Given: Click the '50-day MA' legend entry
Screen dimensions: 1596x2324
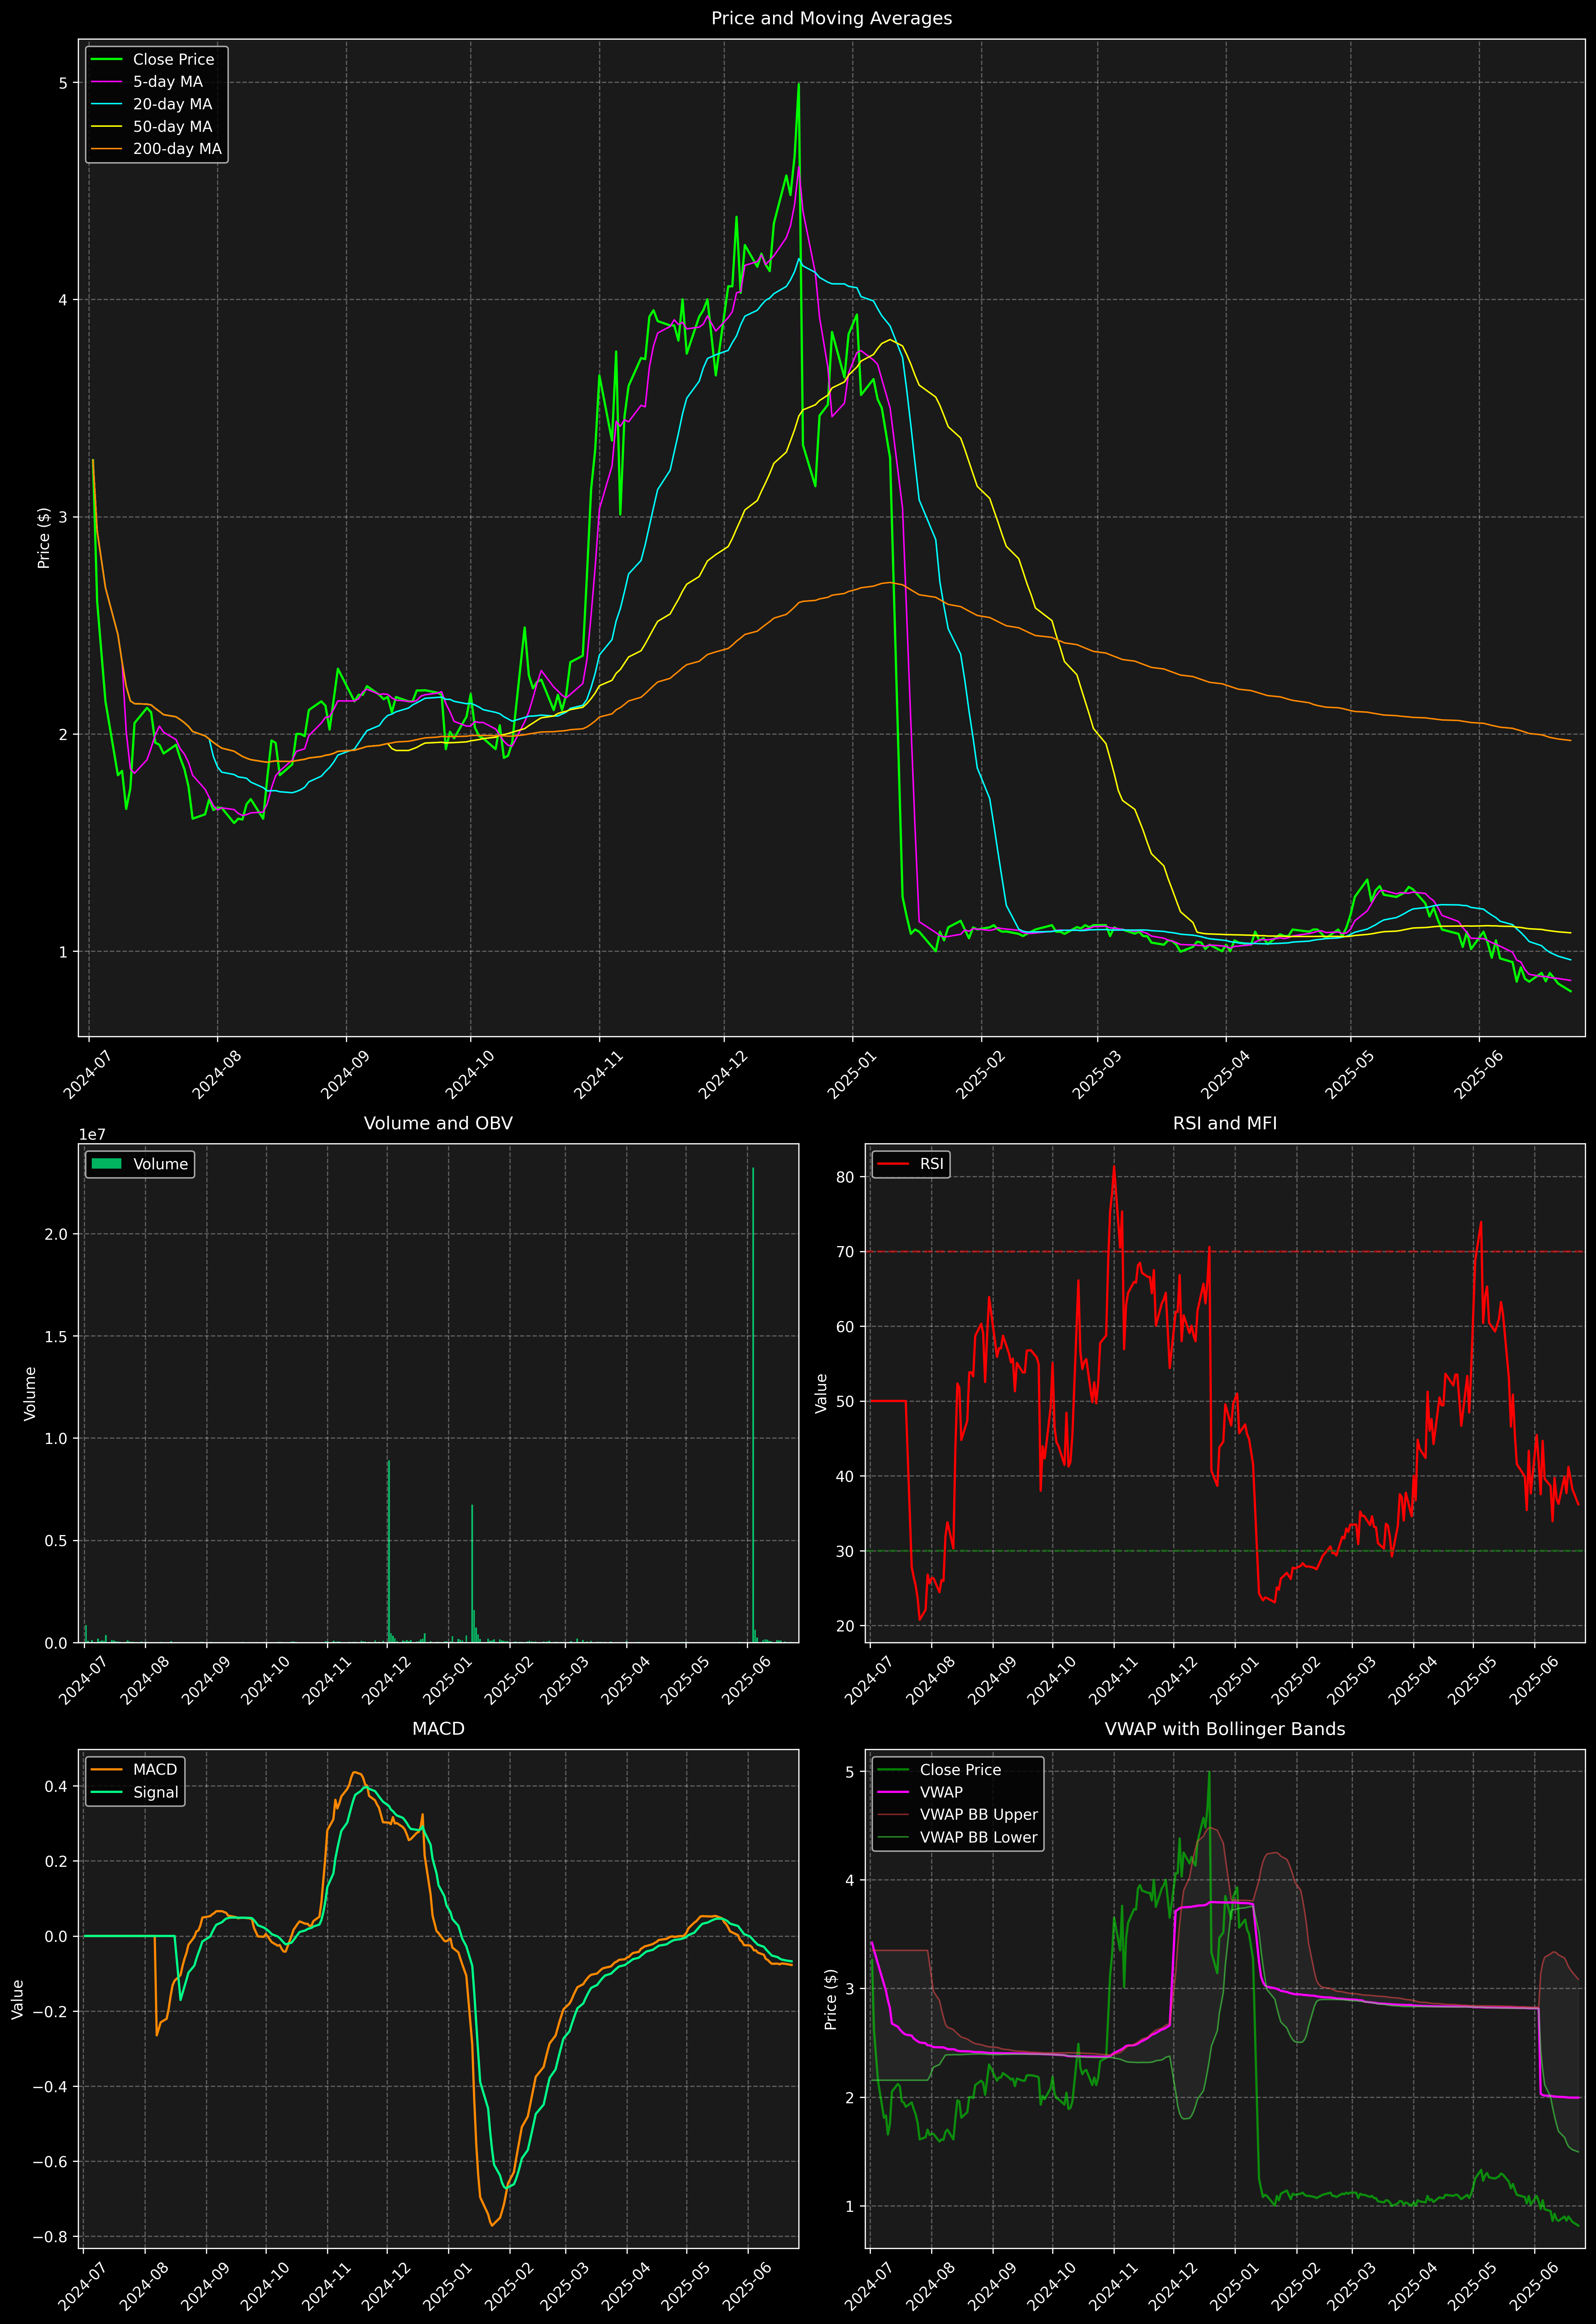Looking at the screenshot, I should pyautogui.click(x=172, y=127).
